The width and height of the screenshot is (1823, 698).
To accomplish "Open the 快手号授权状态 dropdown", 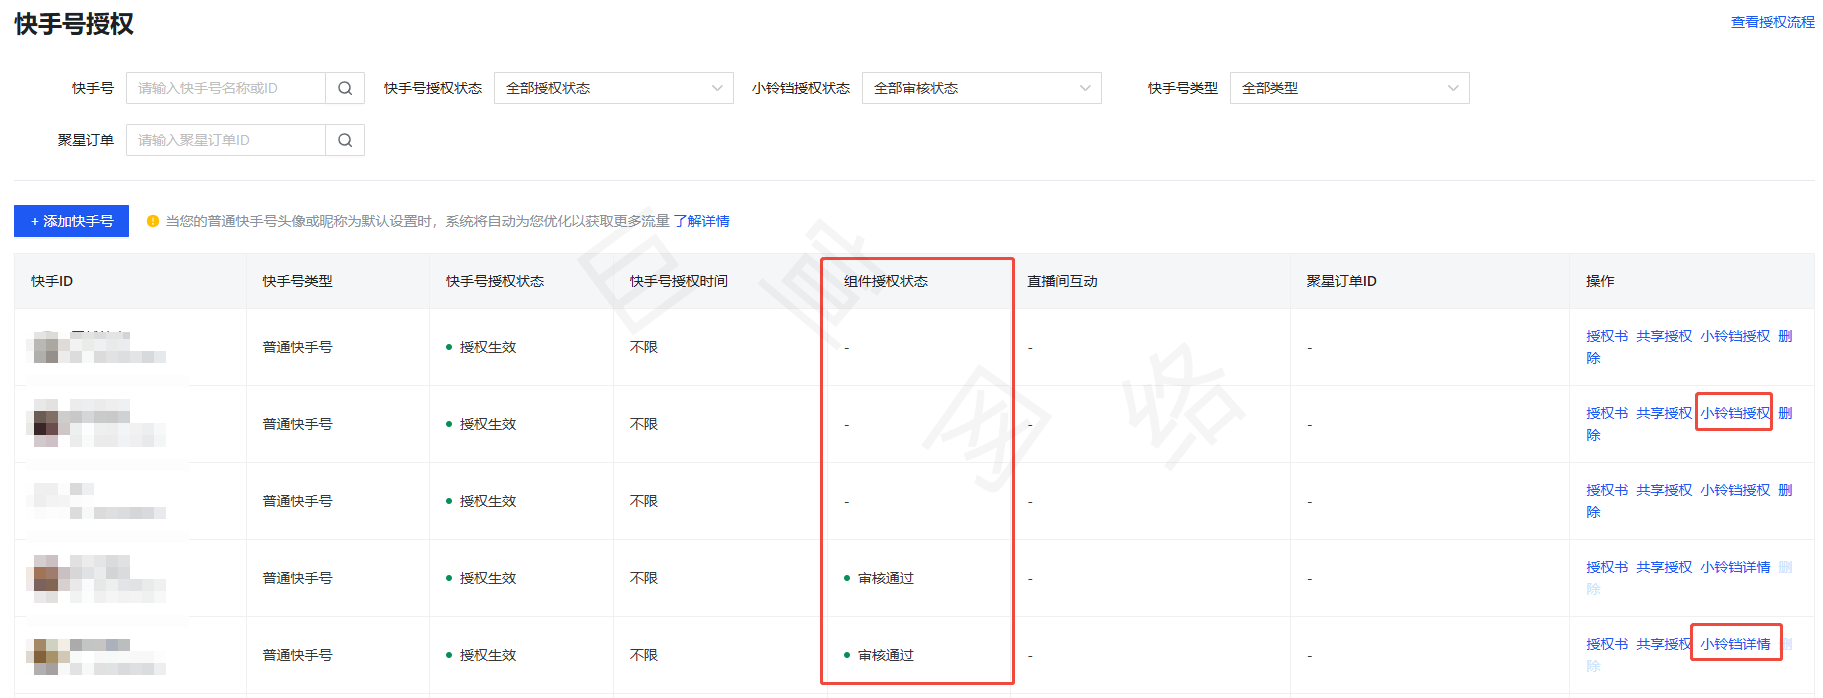I will pyautogui.click(x=613, y=88).
